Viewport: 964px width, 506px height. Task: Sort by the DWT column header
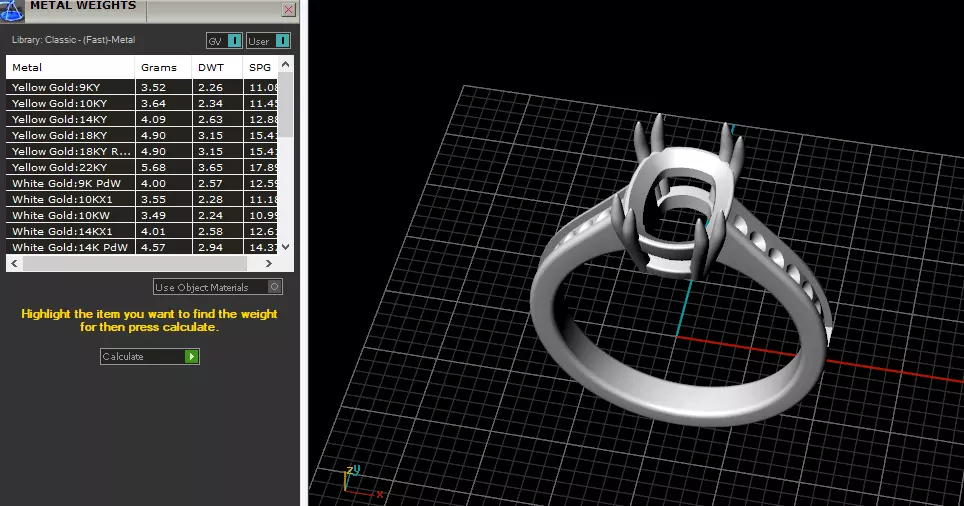coord(217,68)
